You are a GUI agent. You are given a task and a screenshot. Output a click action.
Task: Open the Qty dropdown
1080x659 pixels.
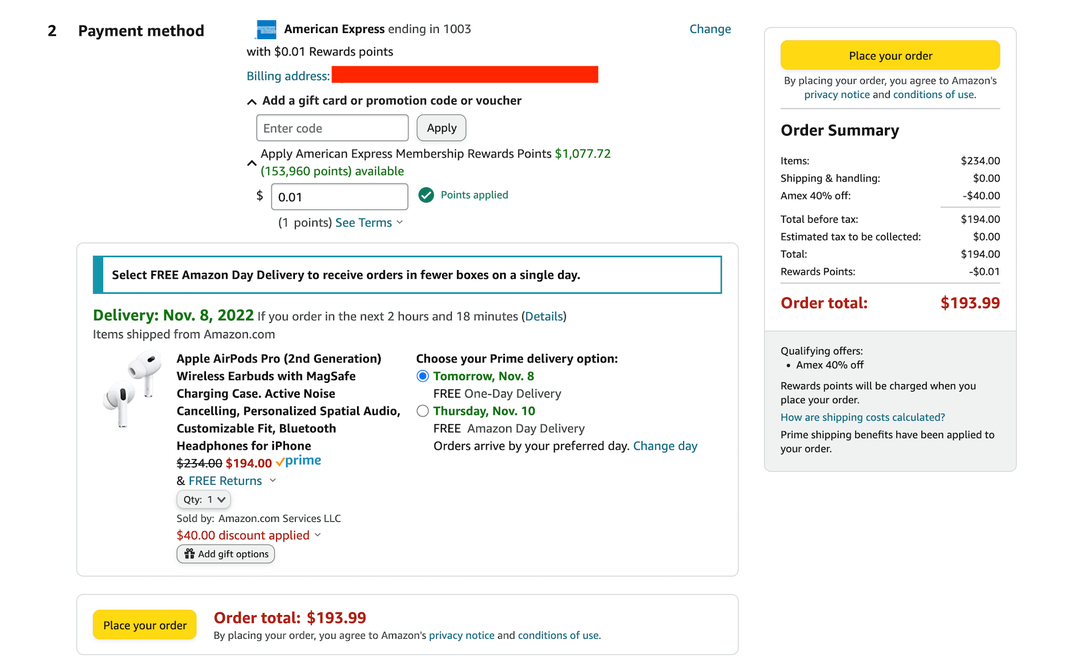tap(203, 499)
